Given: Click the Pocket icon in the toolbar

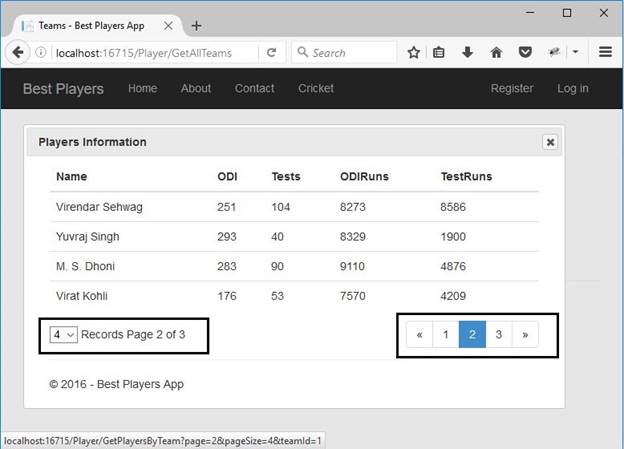Looking at the screenshot, I should (x=524, y=52).
